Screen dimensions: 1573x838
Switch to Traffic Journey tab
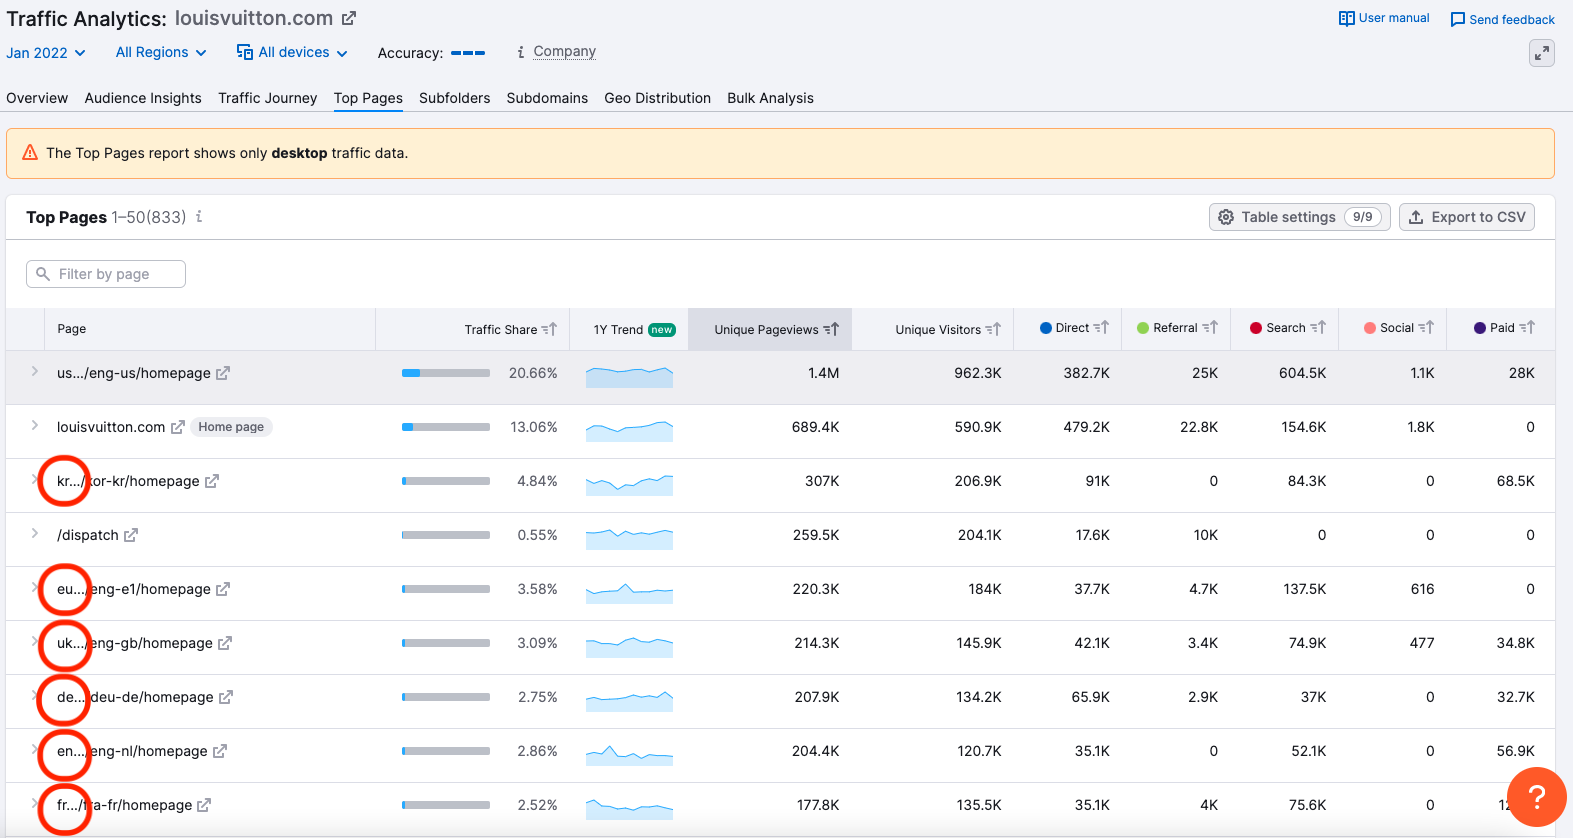tap(268, 98)
